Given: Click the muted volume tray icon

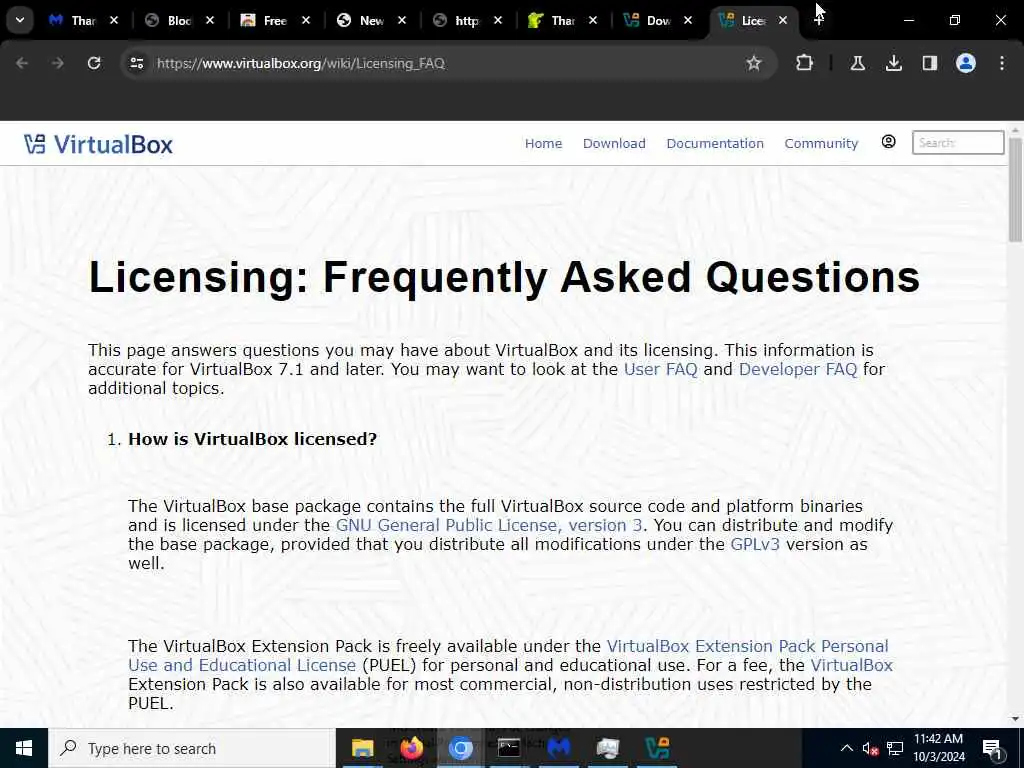Looking at the screenshot, I should point(870,748).
